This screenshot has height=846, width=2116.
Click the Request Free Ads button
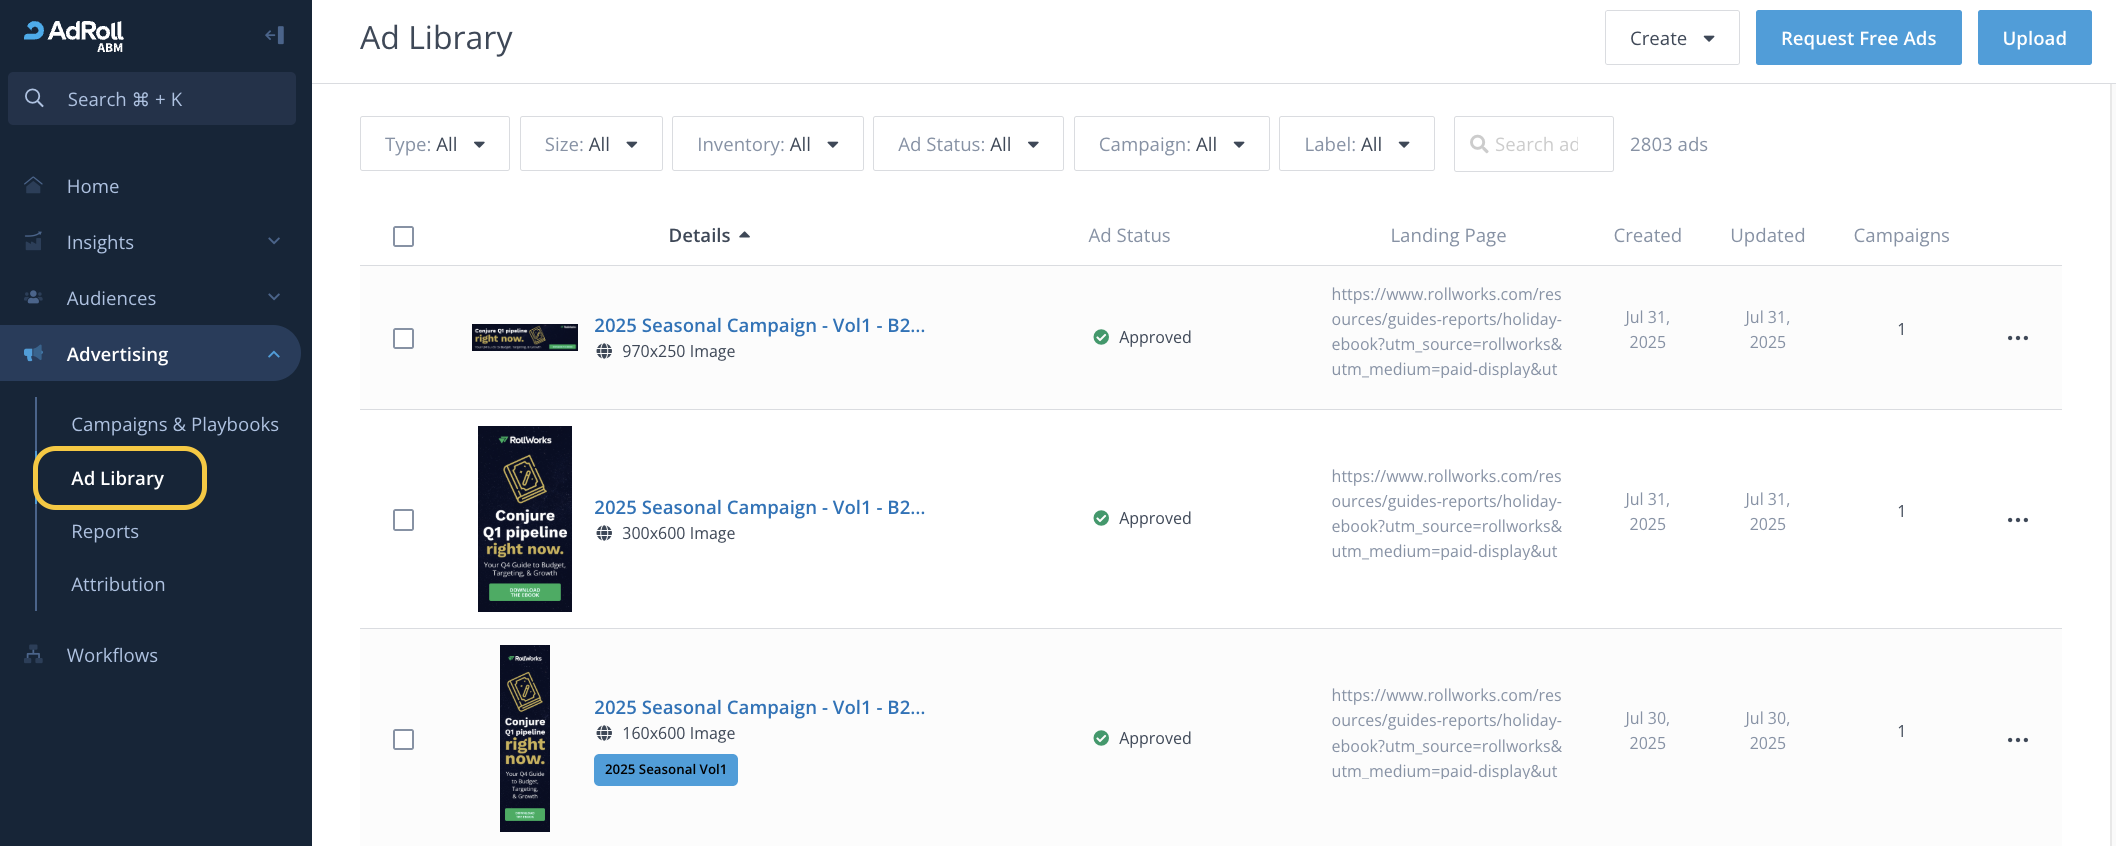(x=1858, y=38)
